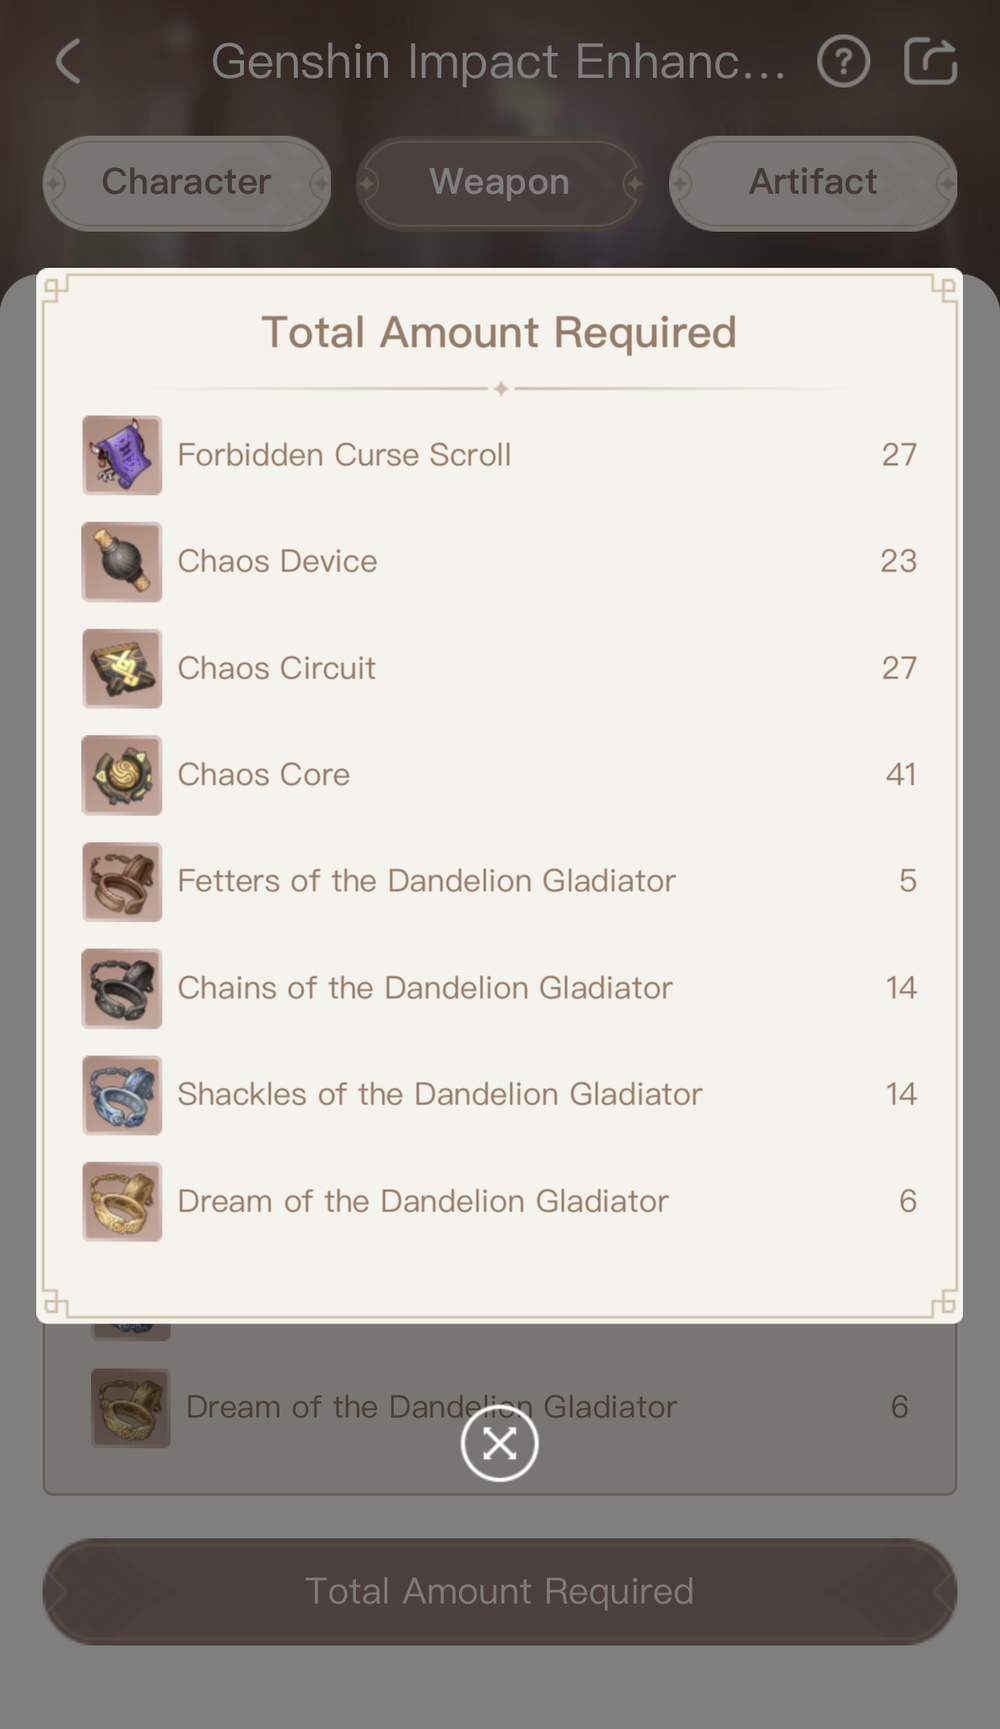1000x1729 pixels.
Task: Switch to the Character tab
Action: click(x=187, y=183)
